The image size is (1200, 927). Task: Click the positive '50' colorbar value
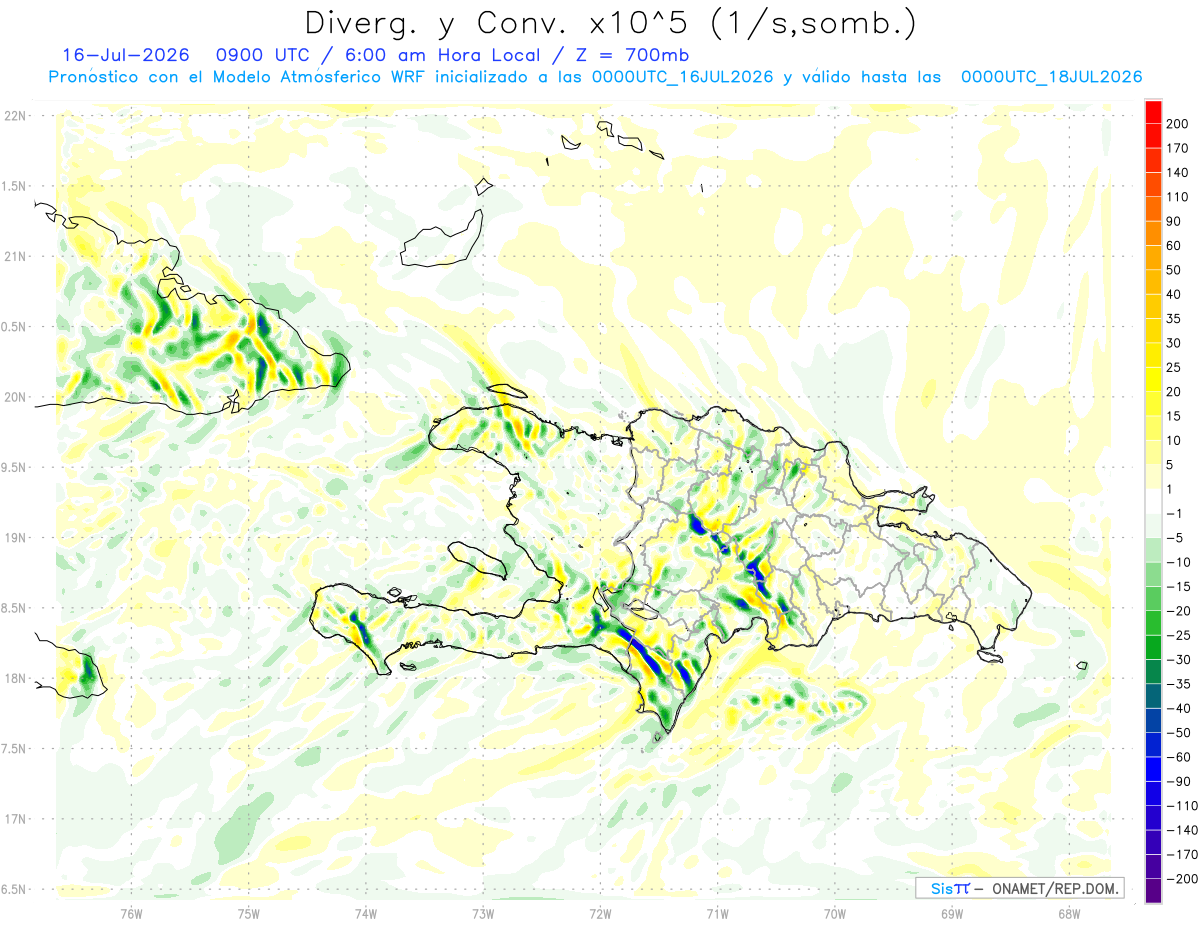[x=1174, y=270]
